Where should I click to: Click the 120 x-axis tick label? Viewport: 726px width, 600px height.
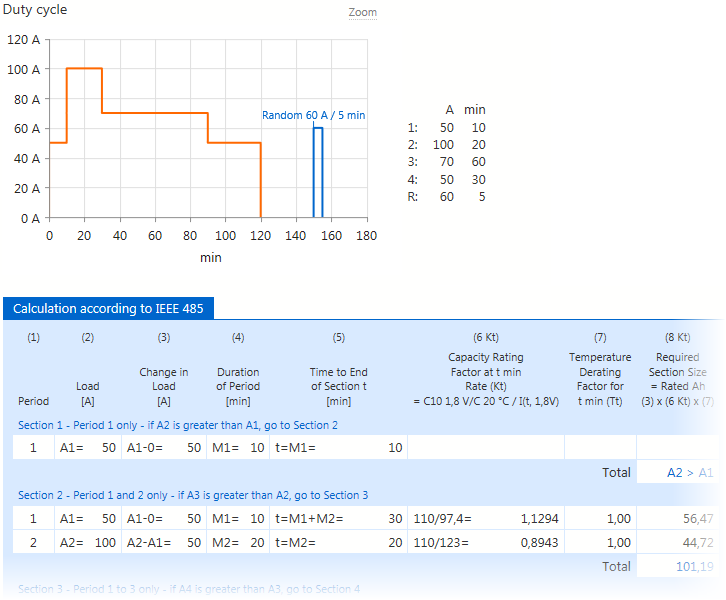tap(260, 236)
